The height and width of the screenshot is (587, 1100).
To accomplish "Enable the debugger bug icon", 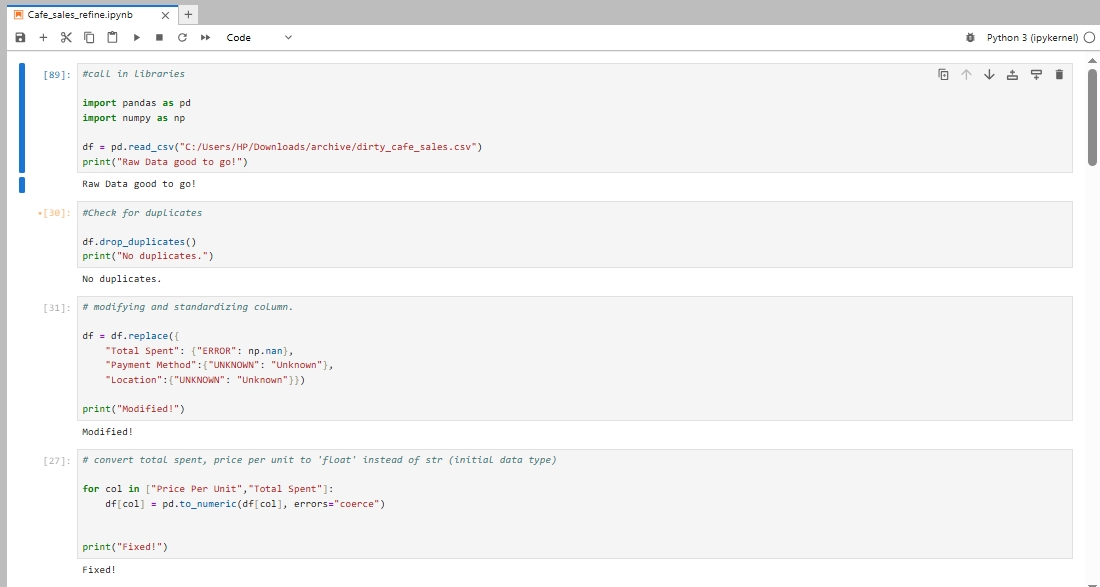I will [970, 38].
